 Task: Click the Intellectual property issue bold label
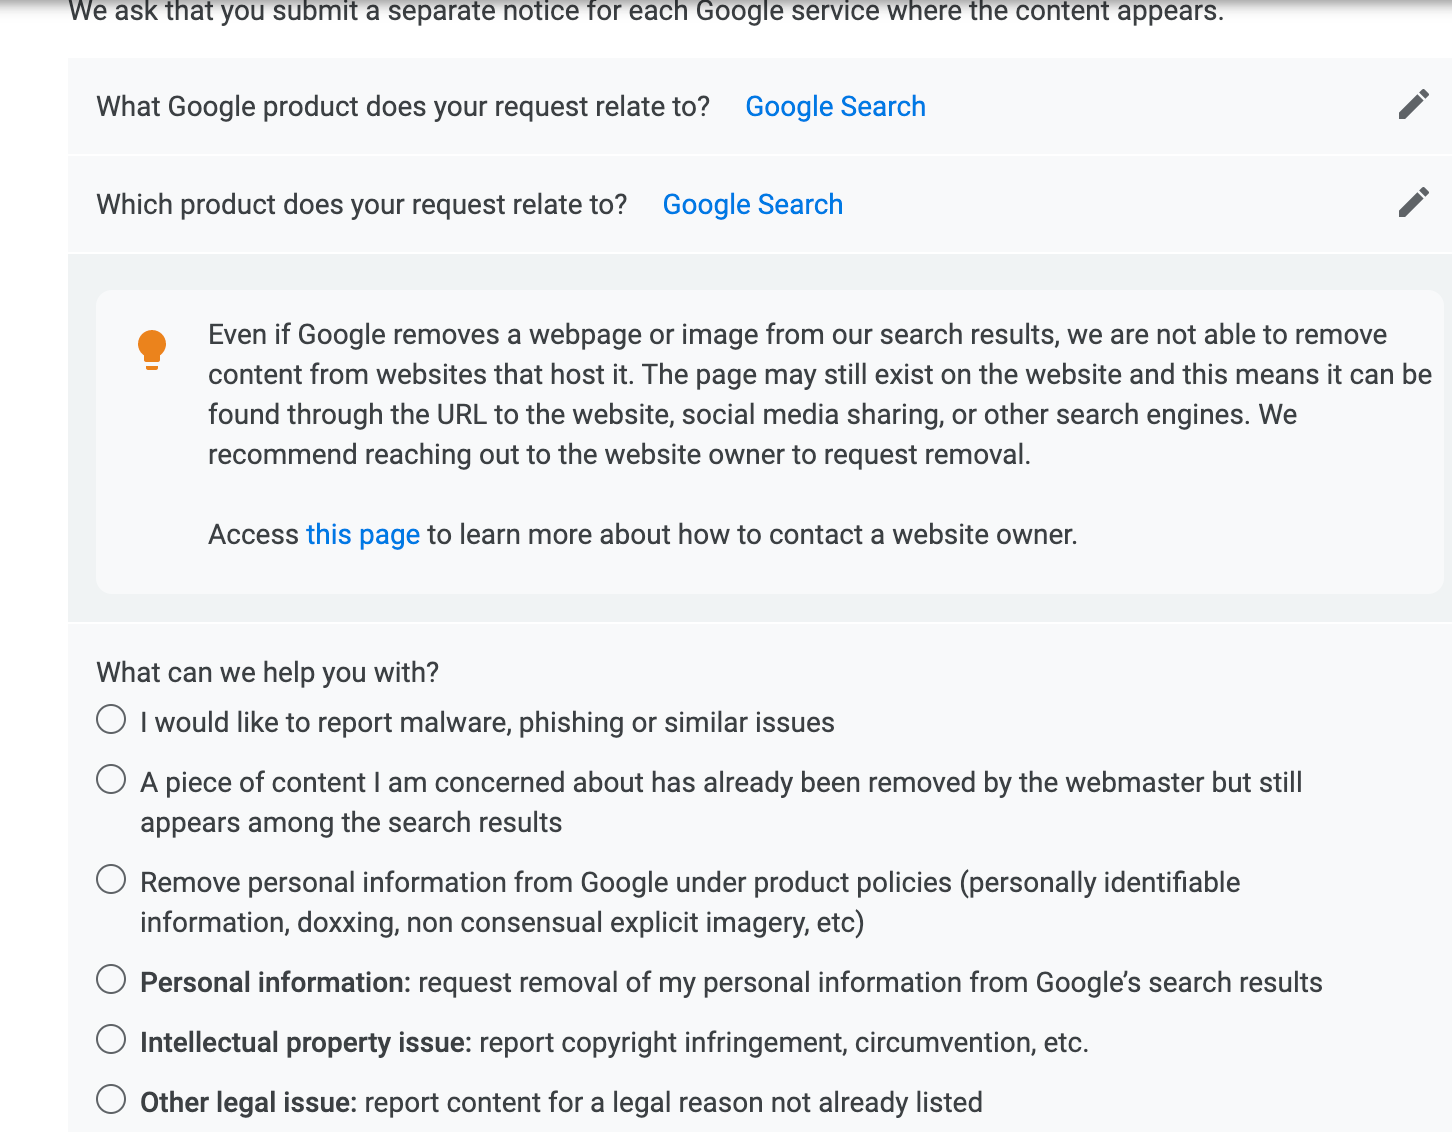pos(306,1043)
